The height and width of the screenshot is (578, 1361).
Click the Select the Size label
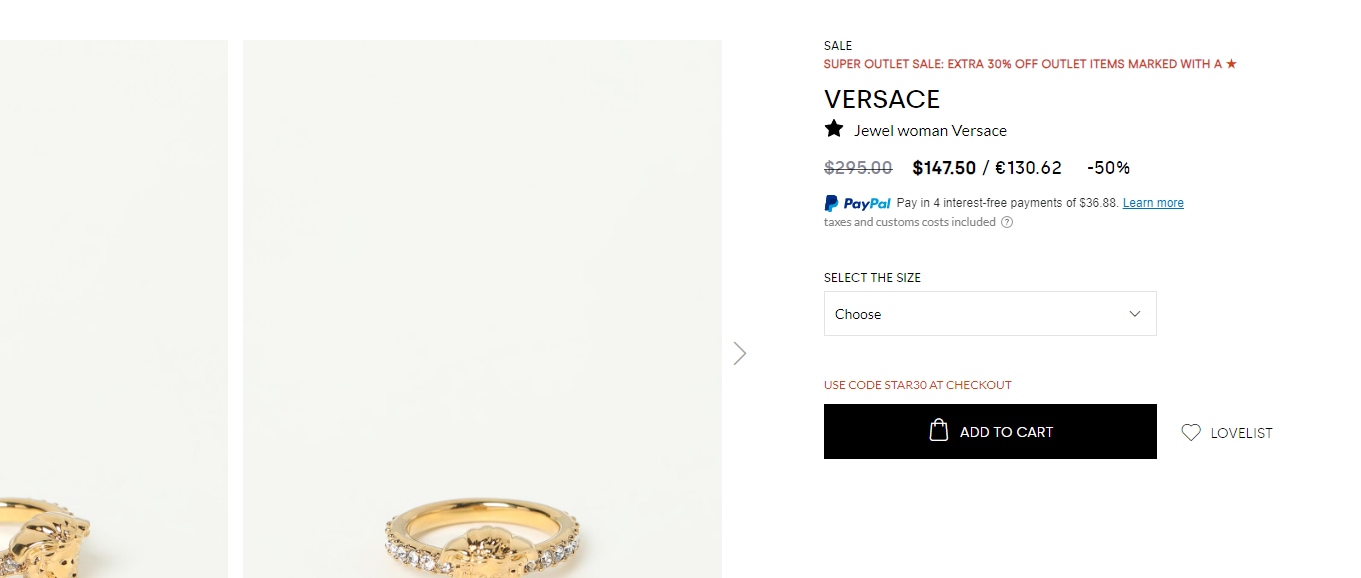click(x=872, y=278)
